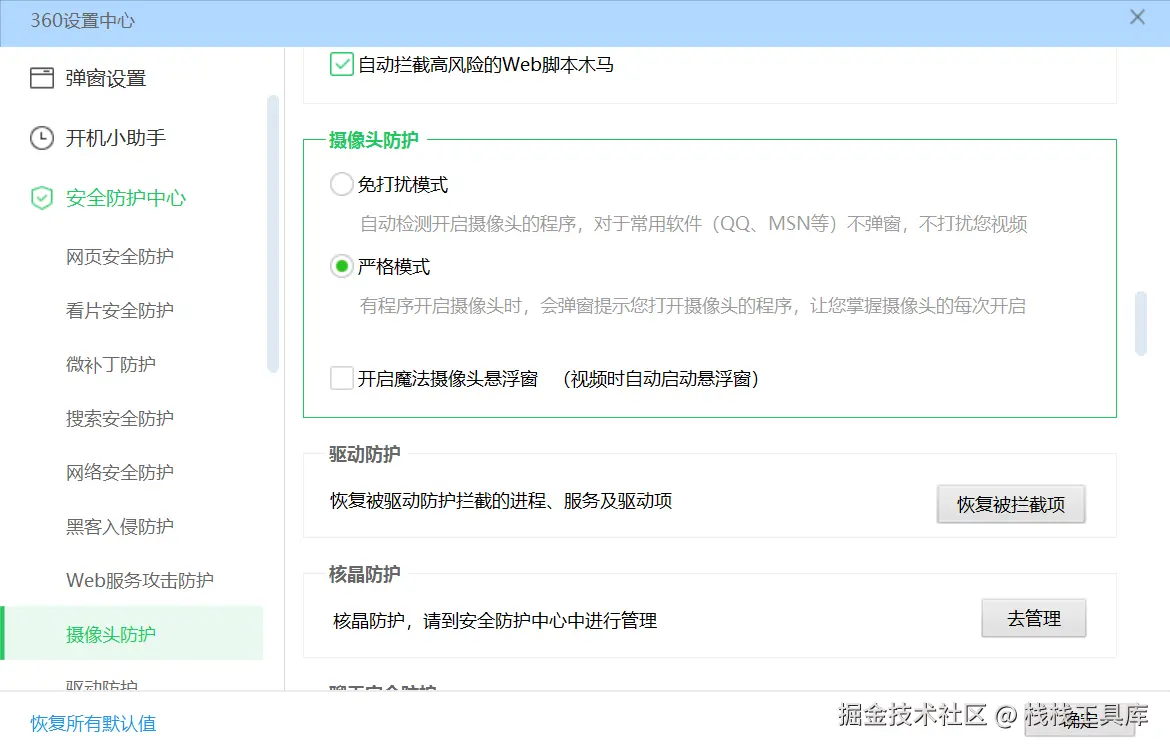1170x750 pixels.
Task: Open the 弹窗设置 section
Action: coord(106,78)
